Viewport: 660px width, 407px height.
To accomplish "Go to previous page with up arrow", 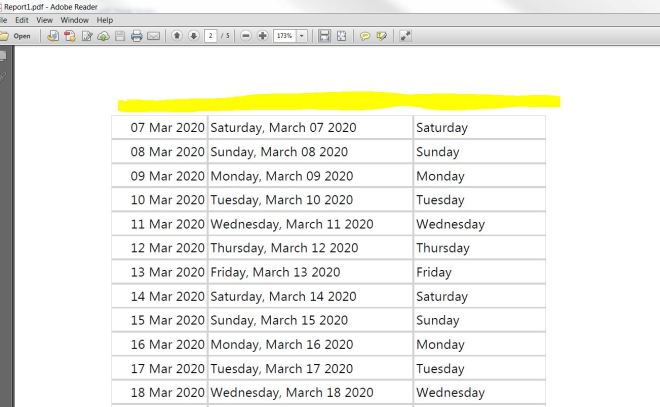I will (177, 35).
